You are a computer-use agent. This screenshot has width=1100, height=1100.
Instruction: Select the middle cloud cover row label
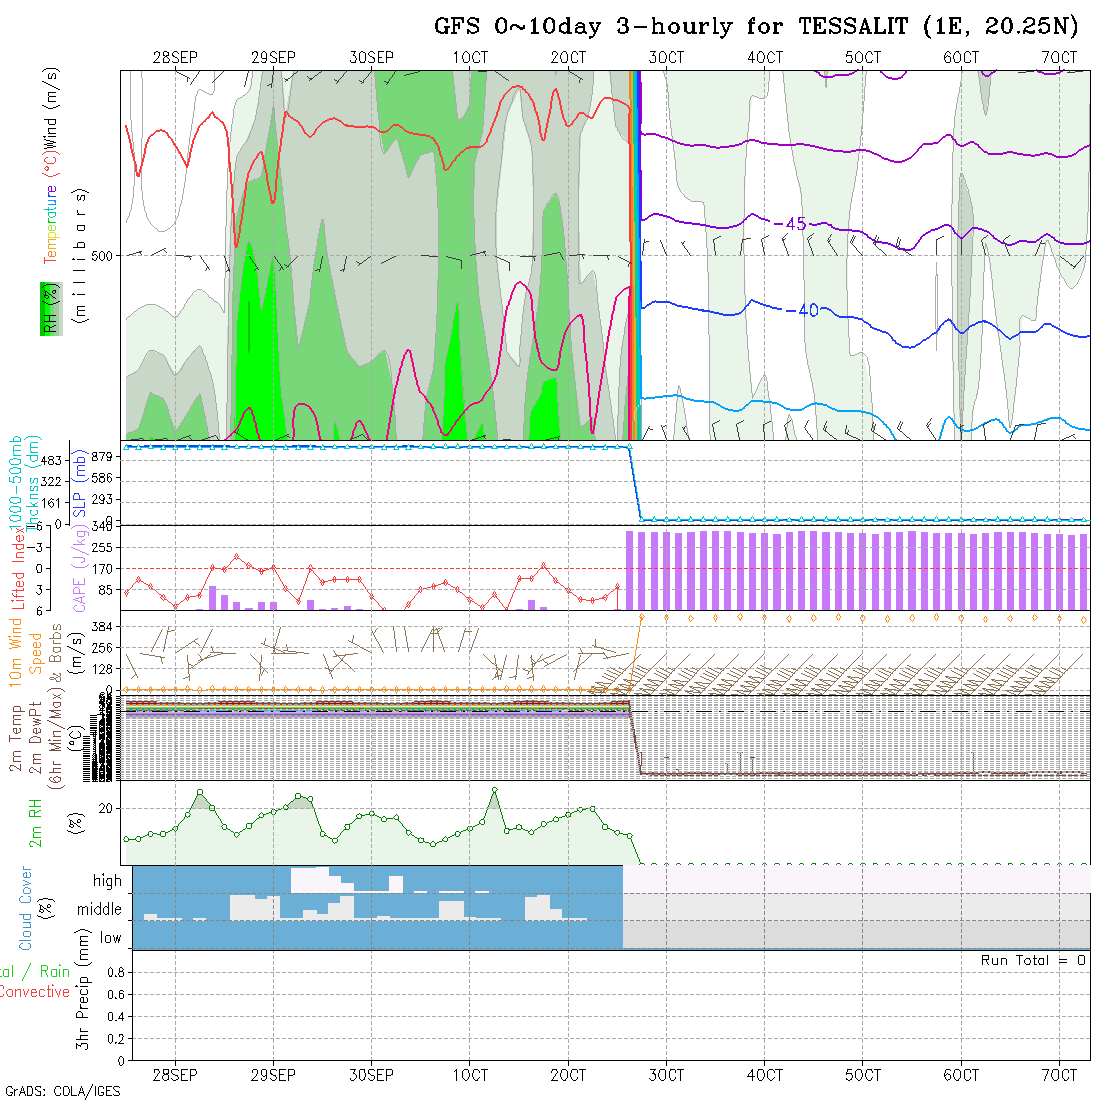click(100, 909)
